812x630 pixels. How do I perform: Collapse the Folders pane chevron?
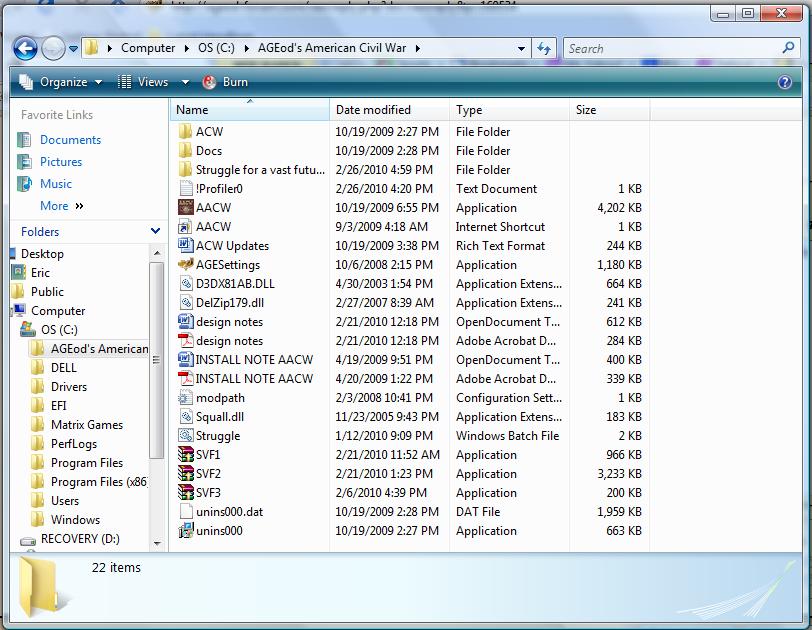155,231
